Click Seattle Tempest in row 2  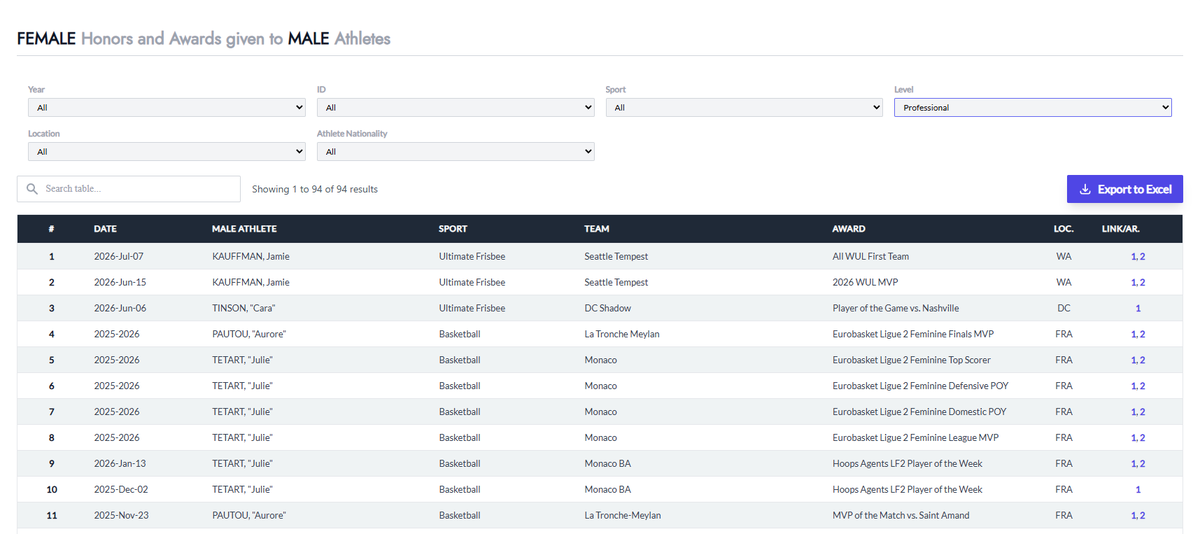[616, 282]
